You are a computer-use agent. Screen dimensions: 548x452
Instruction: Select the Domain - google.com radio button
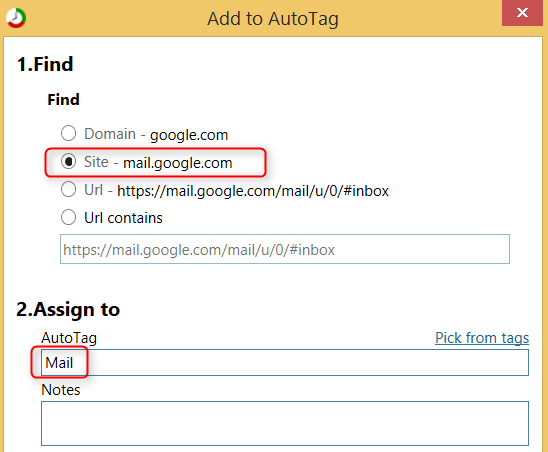pos(68,134)
